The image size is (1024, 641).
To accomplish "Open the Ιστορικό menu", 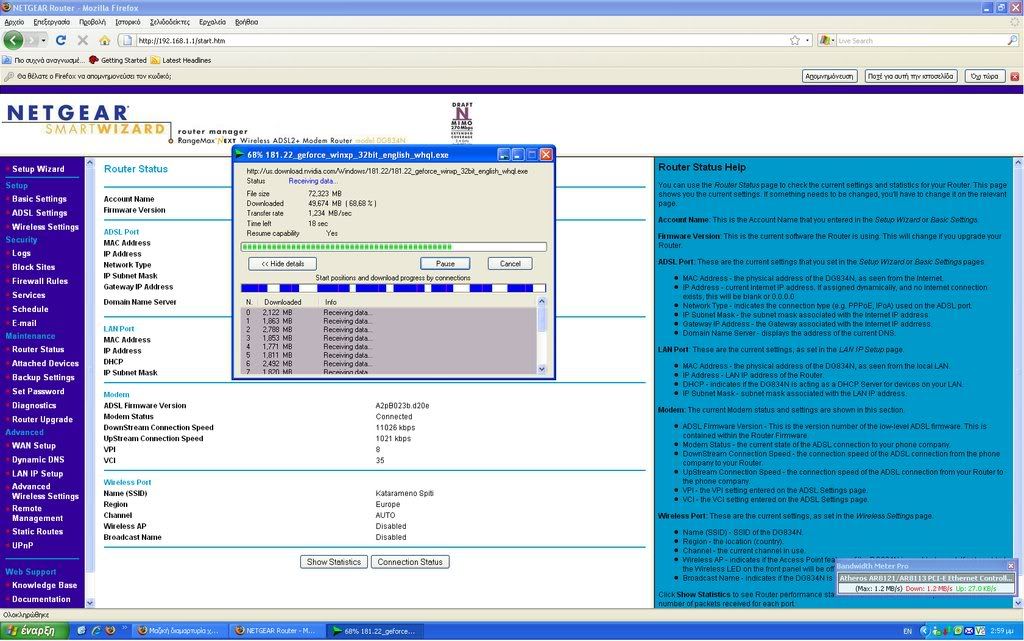I will (x=128, y=22).
